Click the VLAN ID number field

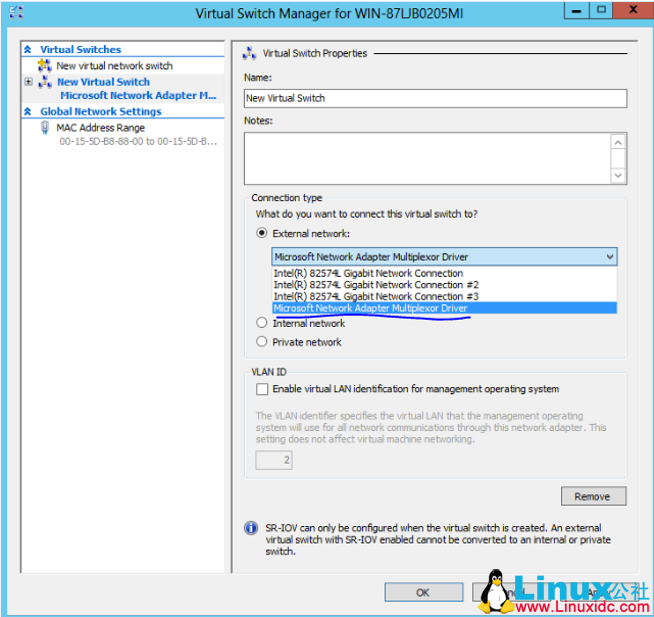point(274,460)
